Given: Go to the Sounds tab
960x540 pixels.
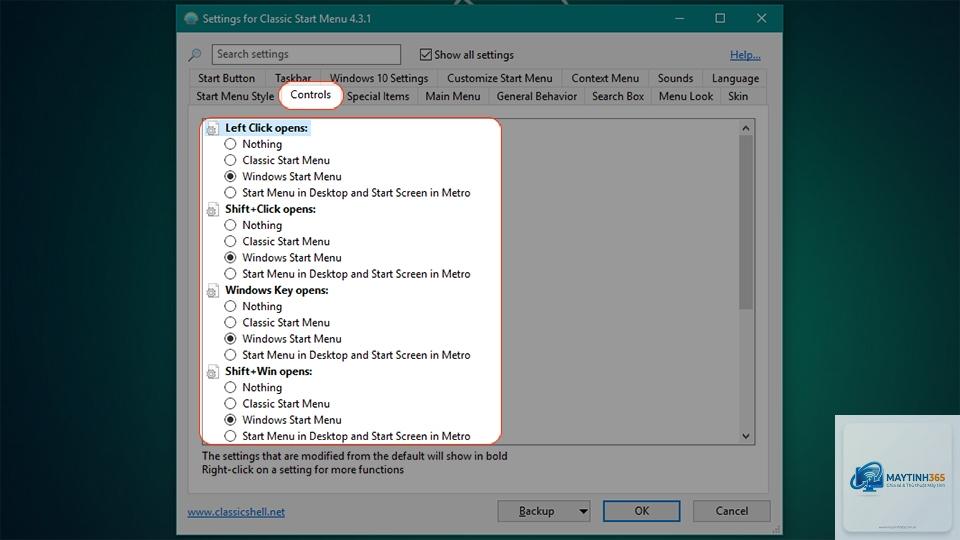Looking at the screenshot, I should [x=675, y=78].
